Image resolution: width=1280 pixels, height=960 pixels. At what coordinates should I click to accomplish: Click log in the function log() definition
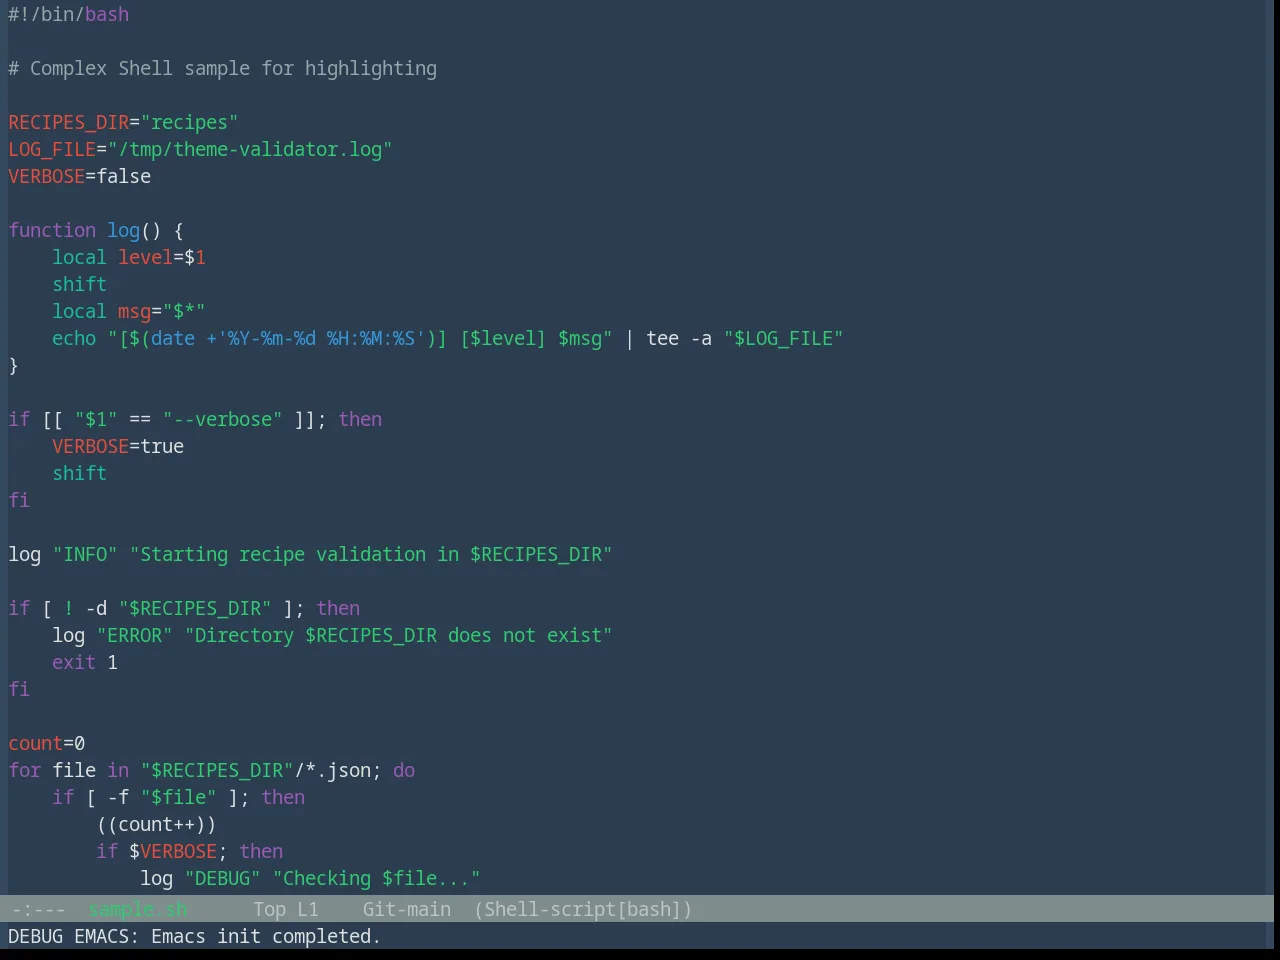coord(124,230)
